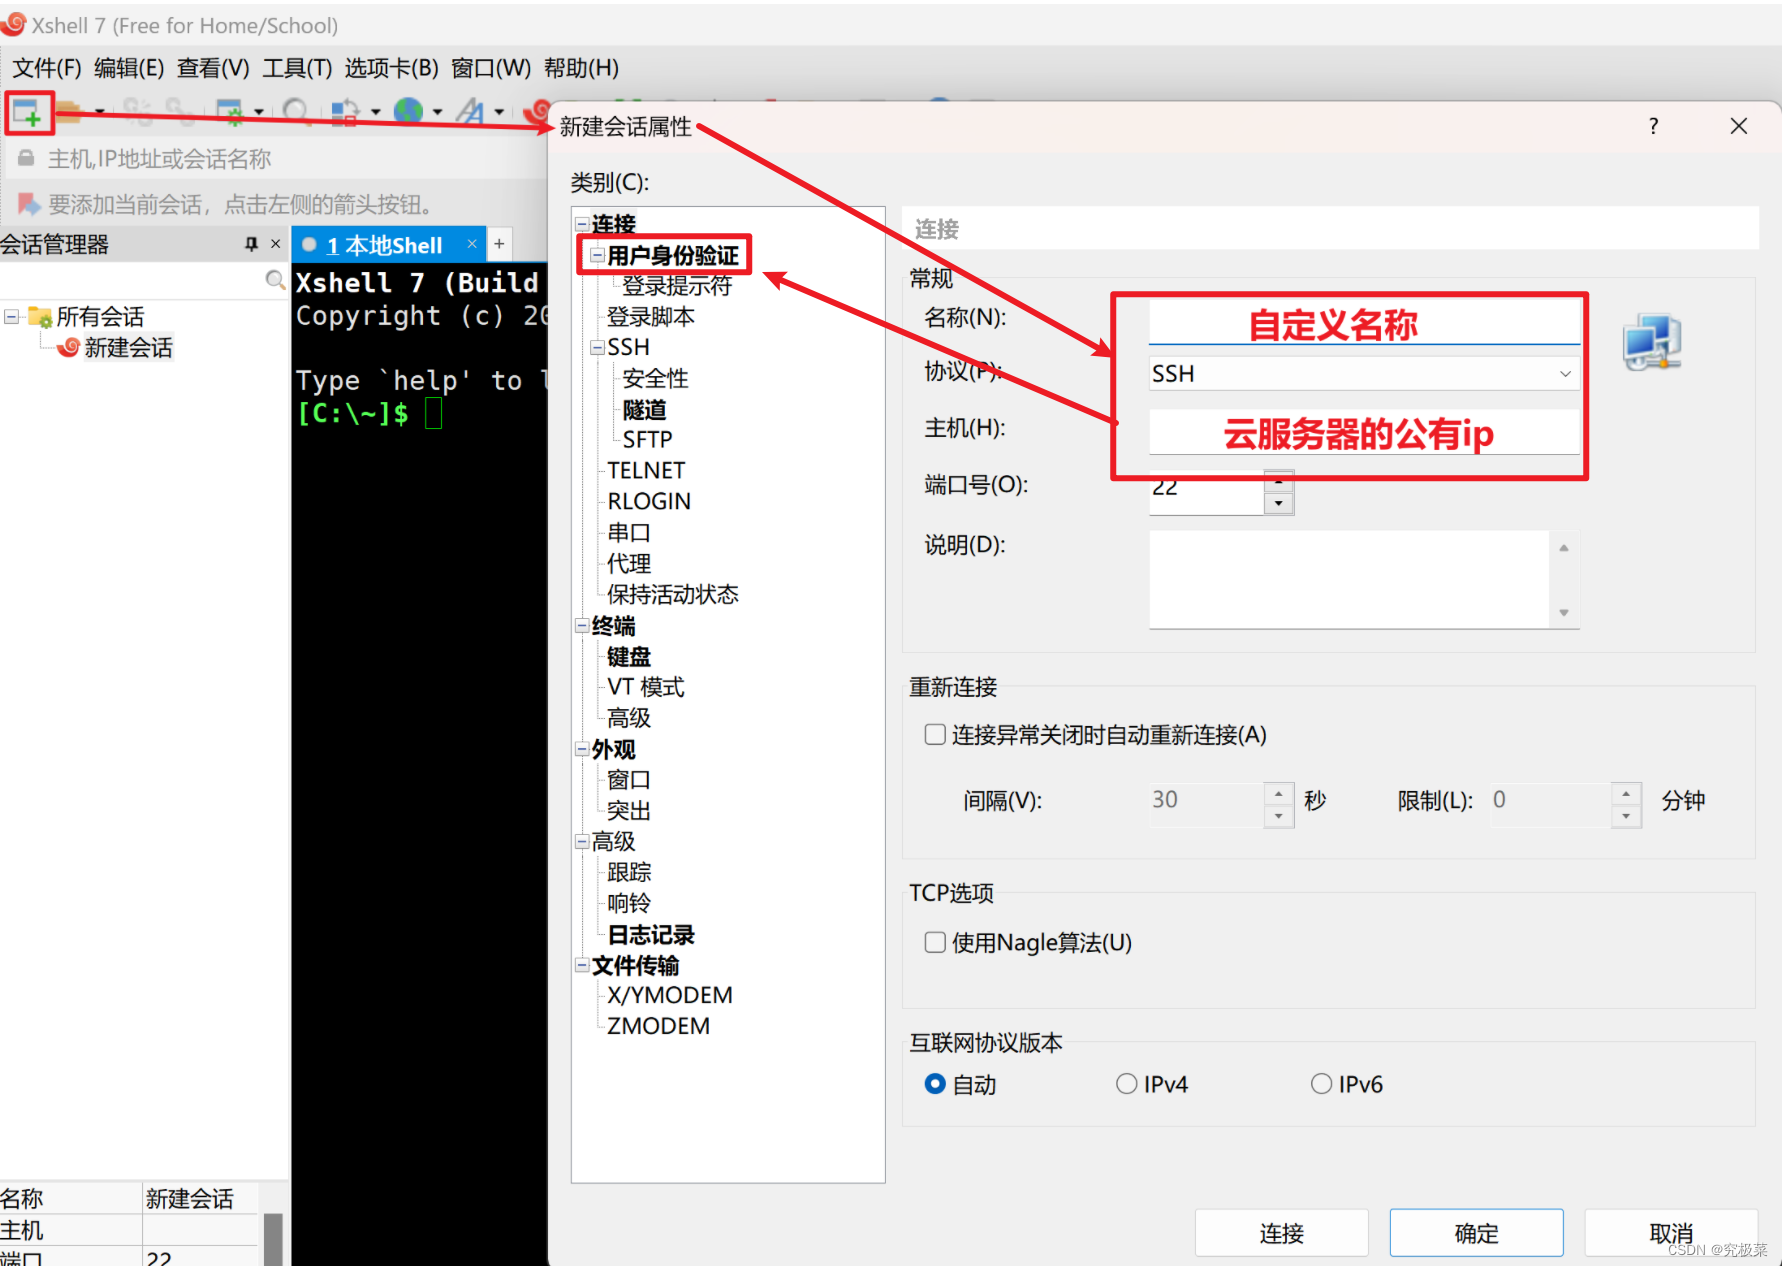
Task: Select 新建会话 in session manager tree
Action: coord(128,348)
